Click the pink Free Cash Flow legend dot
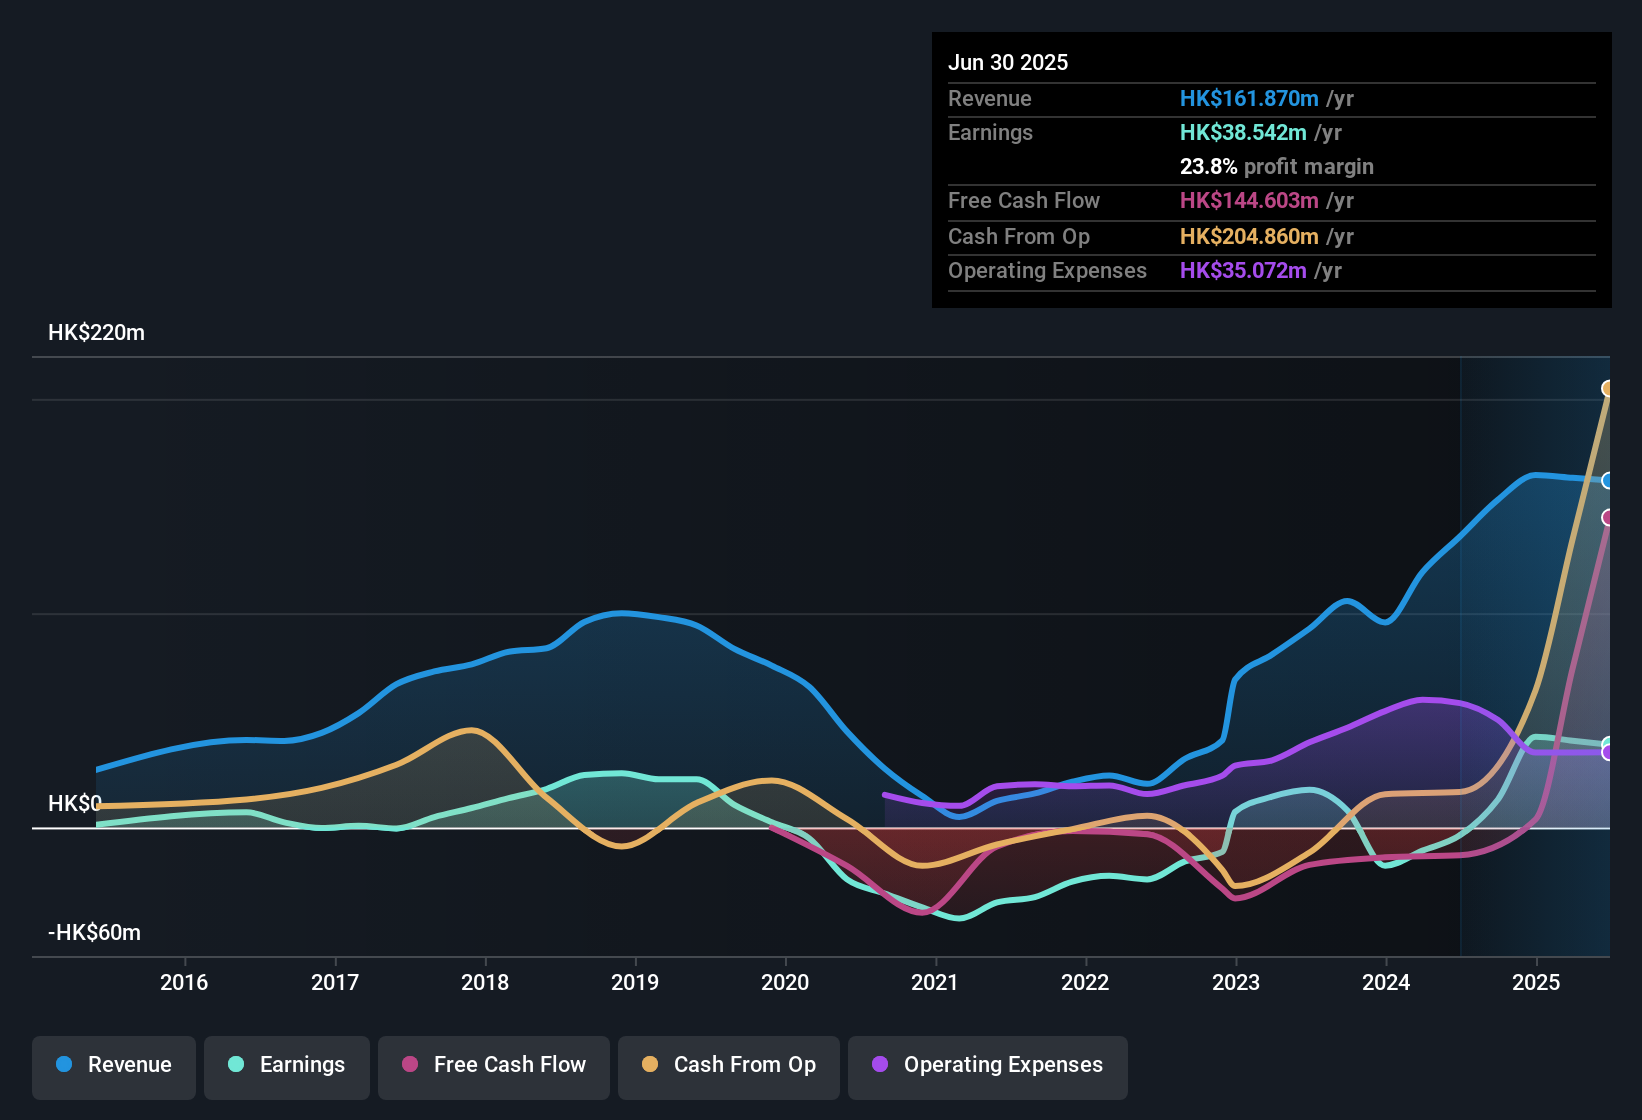This screenshot has height=1120, width=1642. pos(409,1065)
